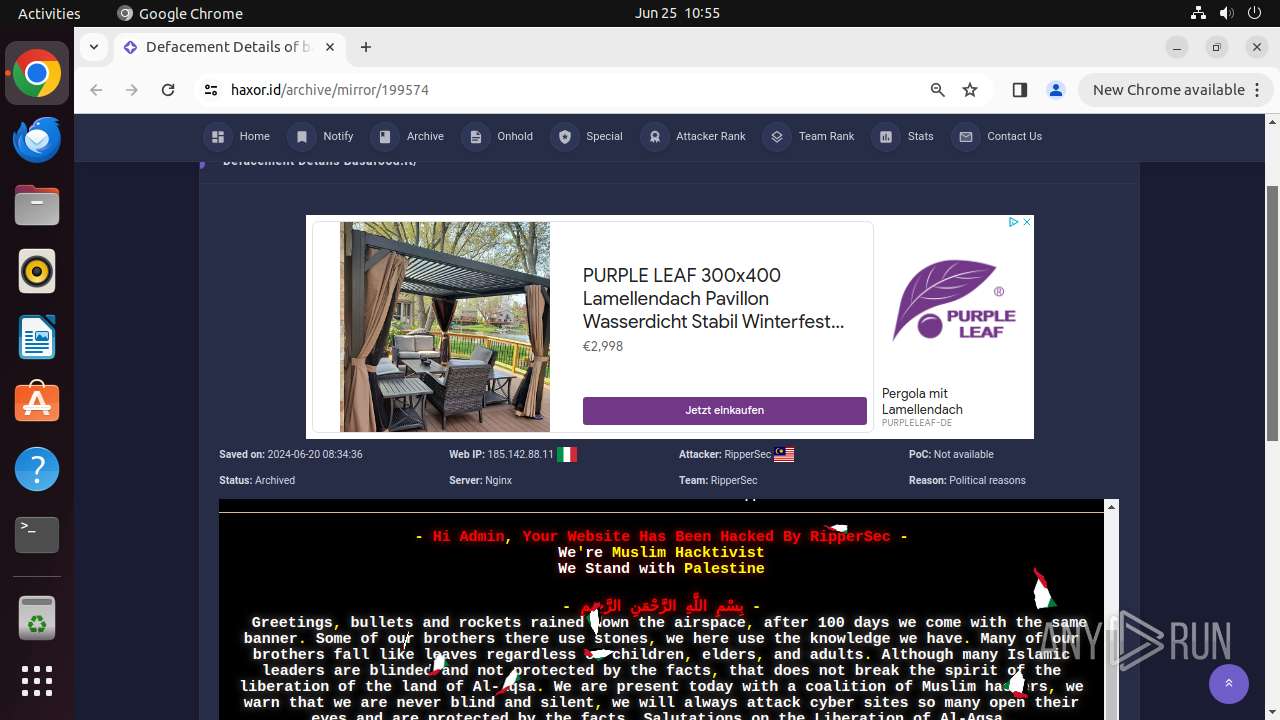
Task: Open the Archive nav icon
Action: pyautogui.click(x=384, y=137)
